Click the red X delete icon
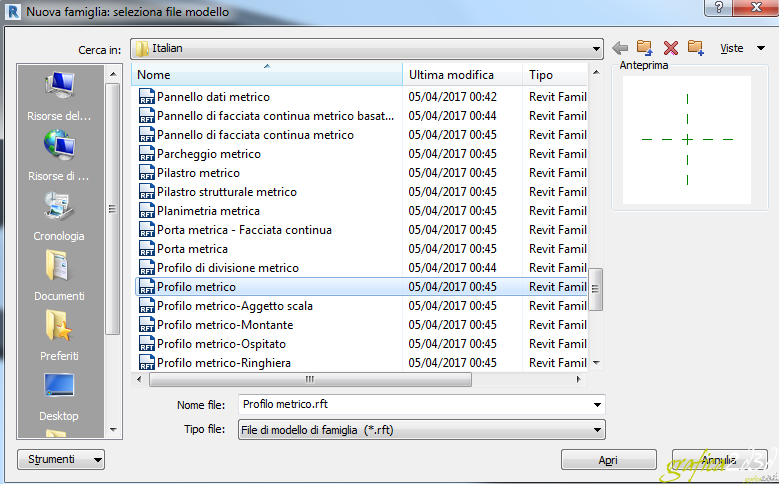Image resolution: width=779 pixels, height=484 pixels. (x=671, y=48)
